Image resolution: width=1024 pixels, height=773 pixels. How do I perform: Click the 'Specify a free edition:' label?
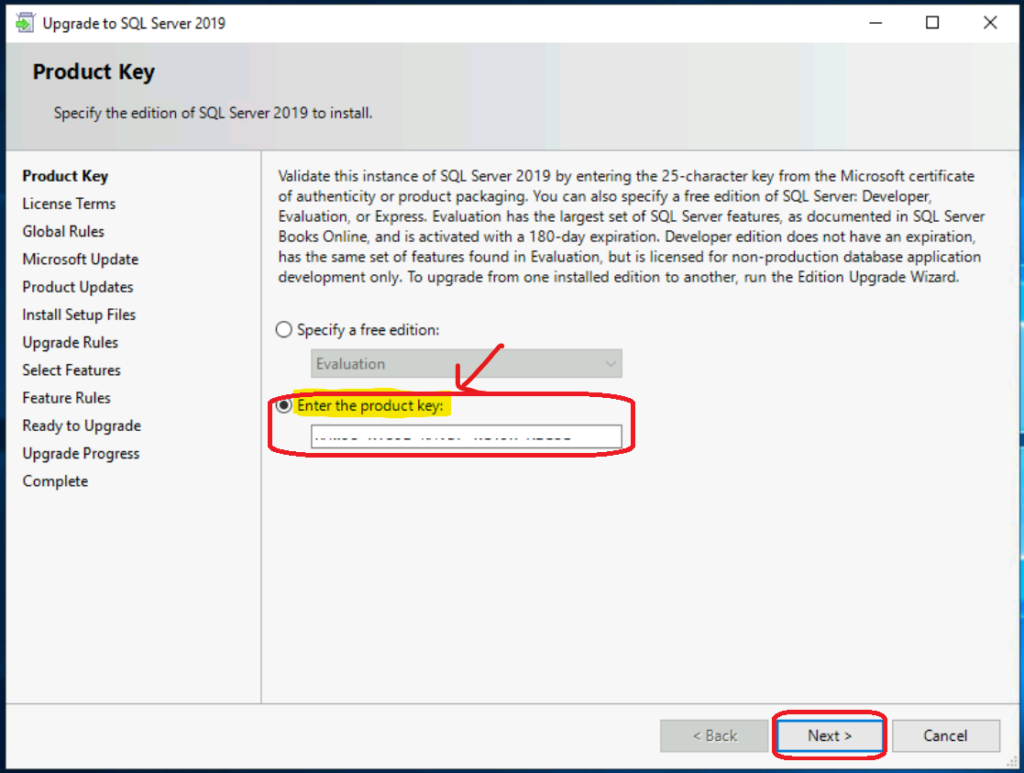click(x=368, y=330)
